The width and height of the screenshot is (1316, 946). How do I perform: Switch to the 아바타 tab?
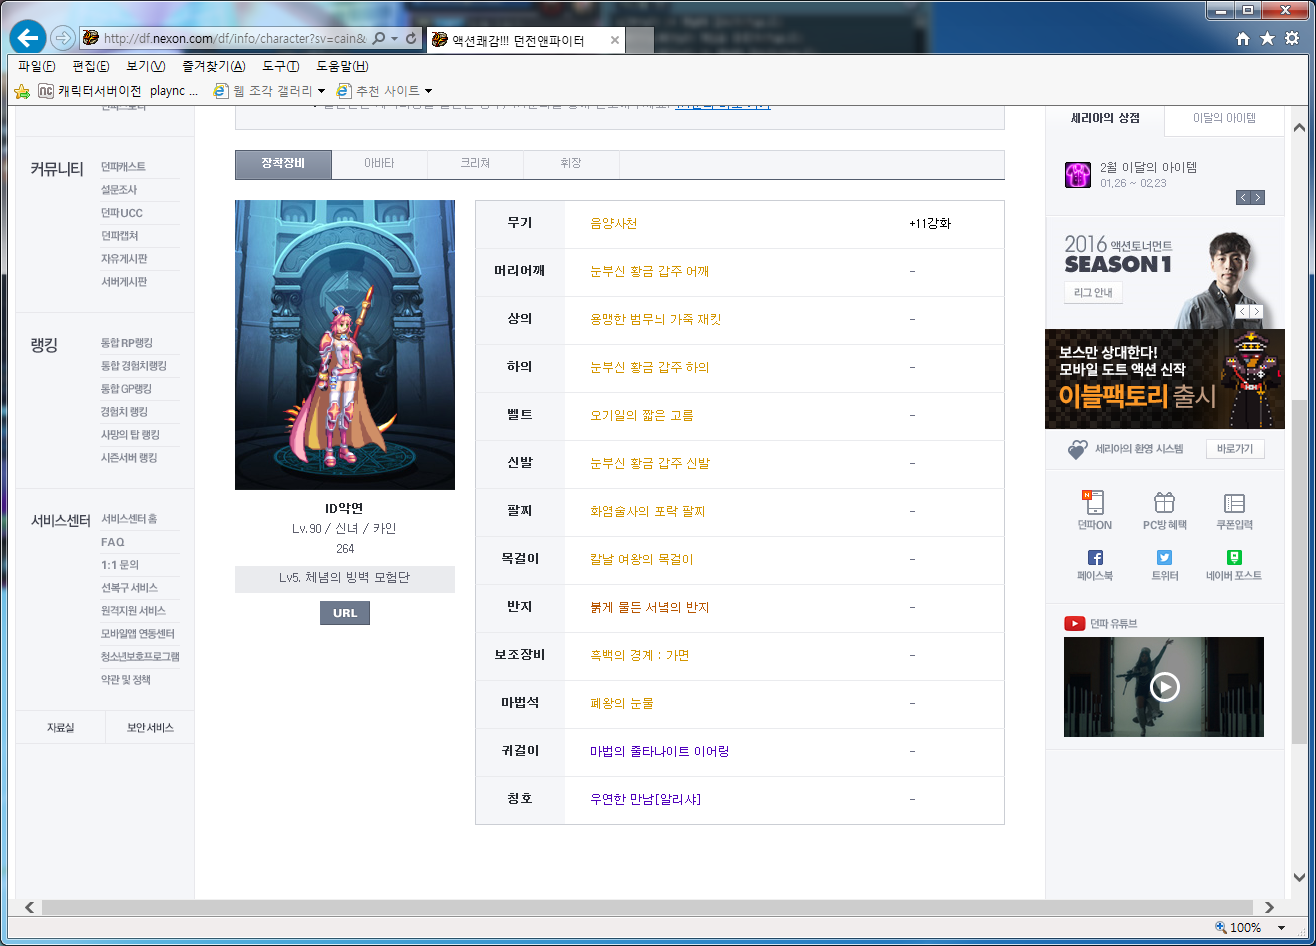(x=379, y=164)
